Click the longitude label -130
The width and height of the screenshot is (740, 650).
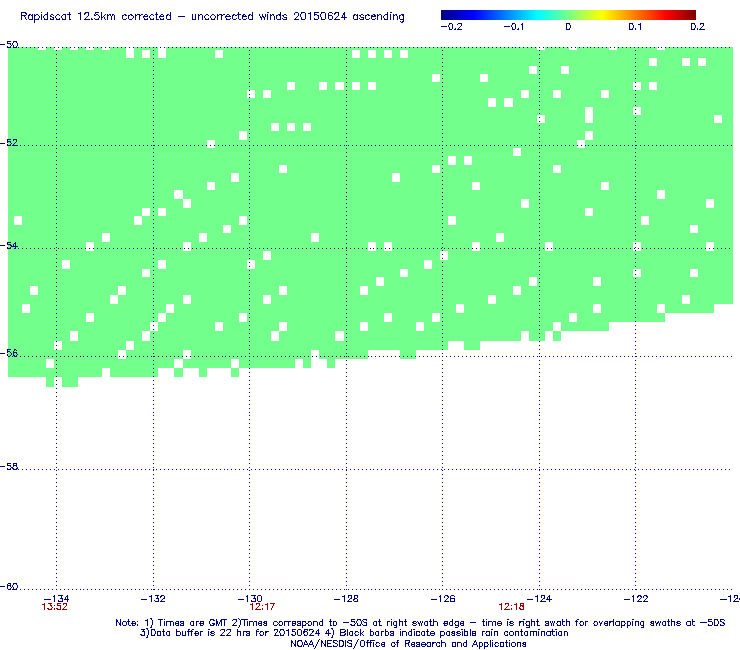click(x=250, y=599)
